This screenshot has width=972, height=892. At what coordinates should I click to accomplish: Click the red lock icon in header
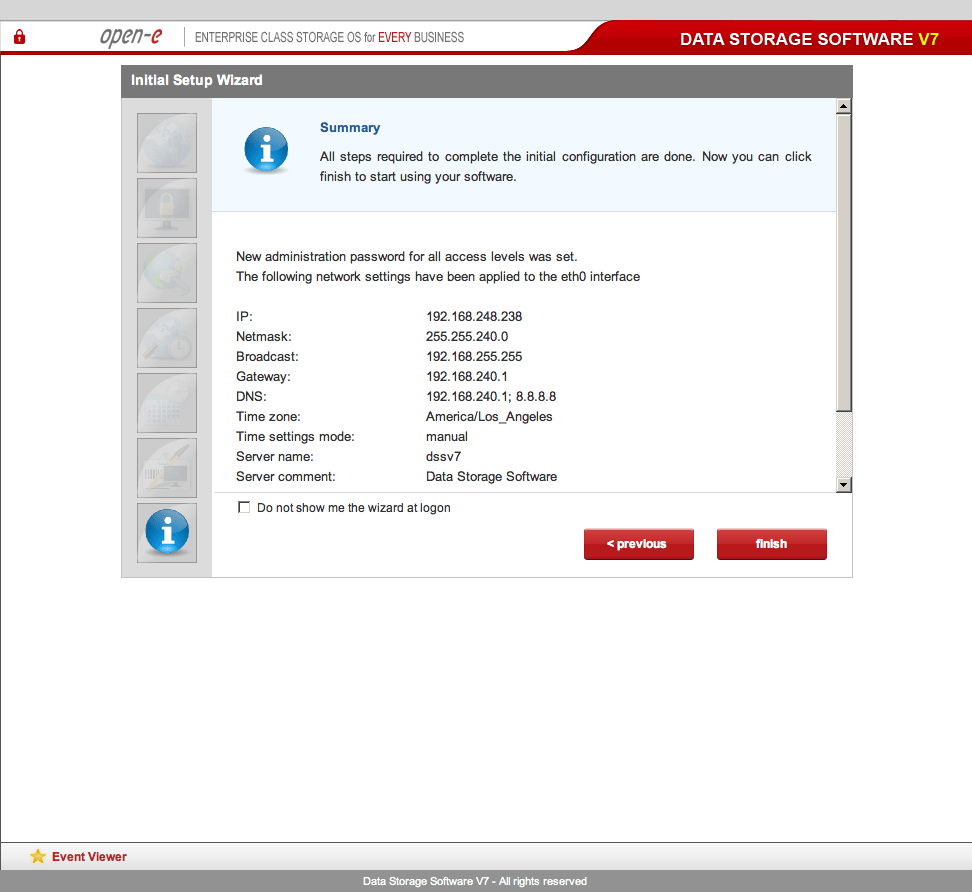point(19,37)
